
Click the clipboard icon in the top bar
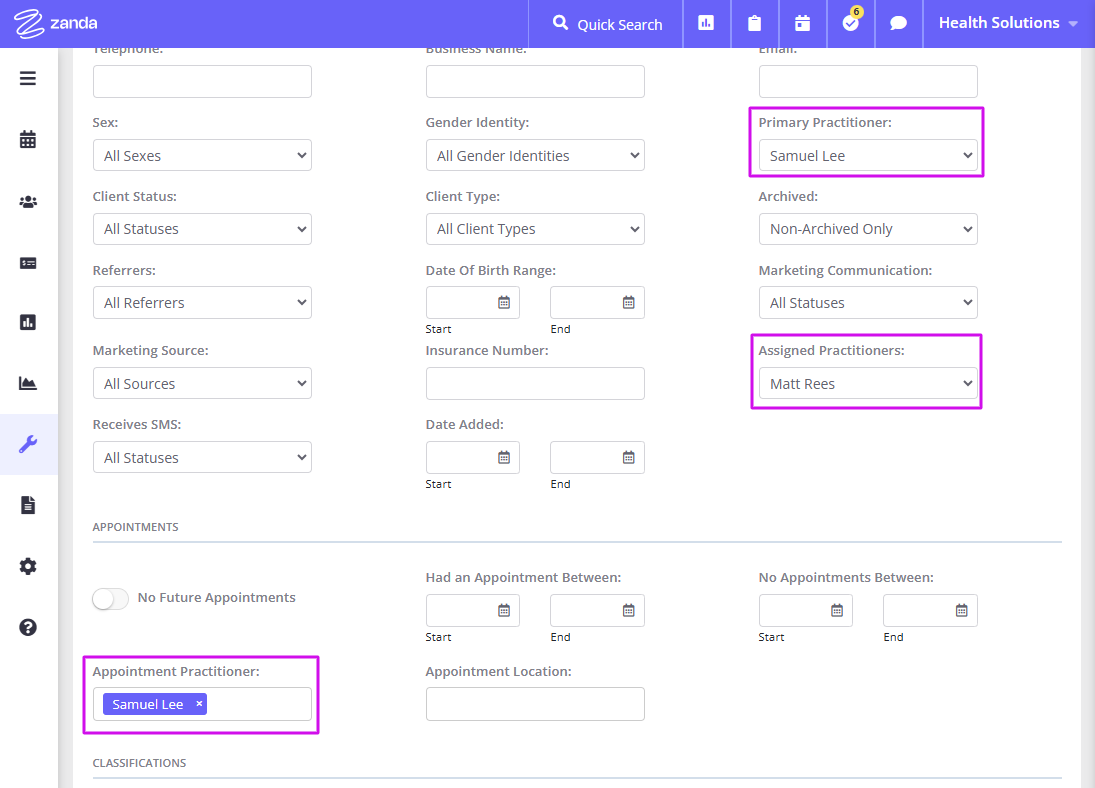point(754,23)
